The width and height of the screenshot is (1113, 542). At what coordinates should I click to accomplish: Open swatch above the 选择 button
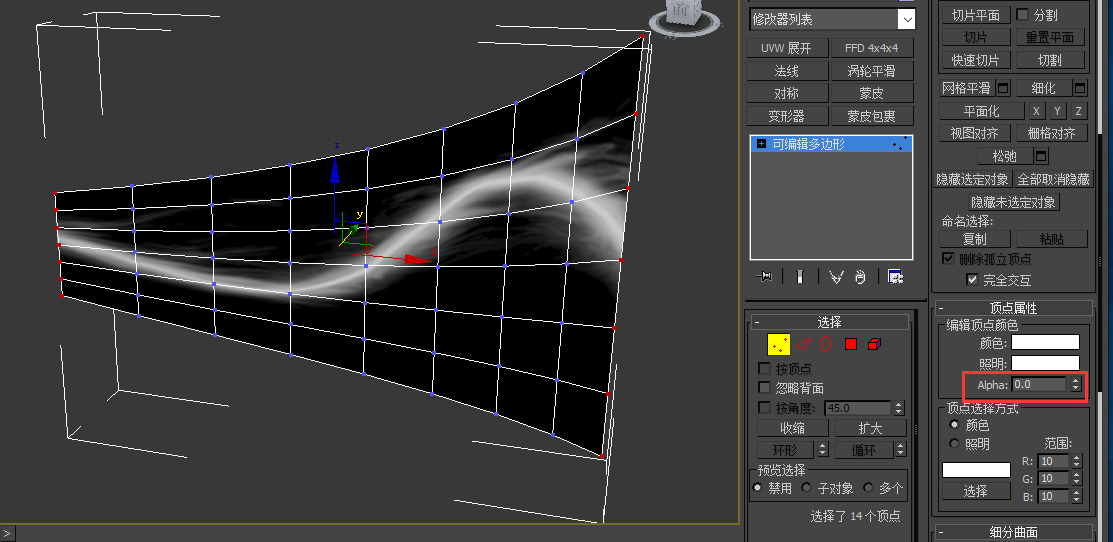(x=976, y=470)
